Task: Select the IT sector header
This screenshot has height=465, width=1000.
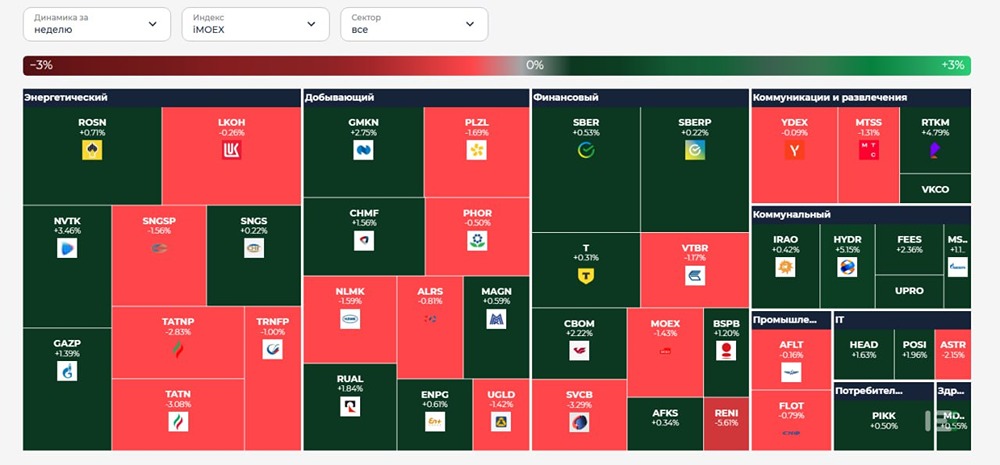Action: pyautogui.click(x=902, y=320)
